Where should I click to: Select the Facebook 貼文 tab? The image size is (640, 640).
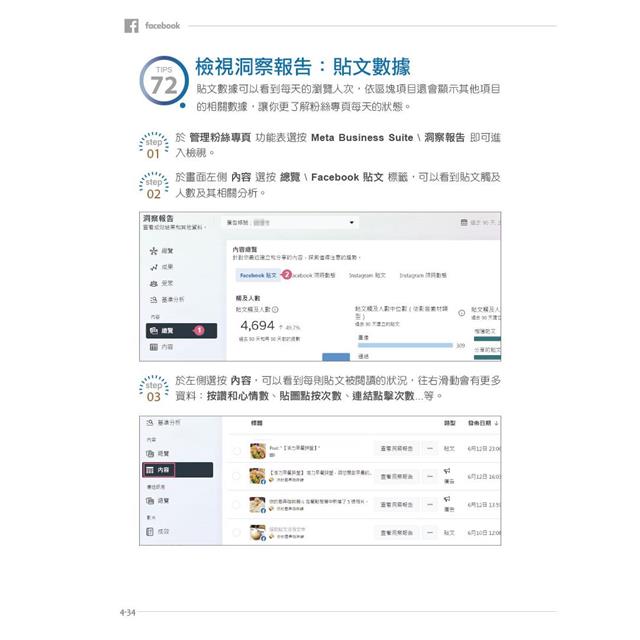258,276
